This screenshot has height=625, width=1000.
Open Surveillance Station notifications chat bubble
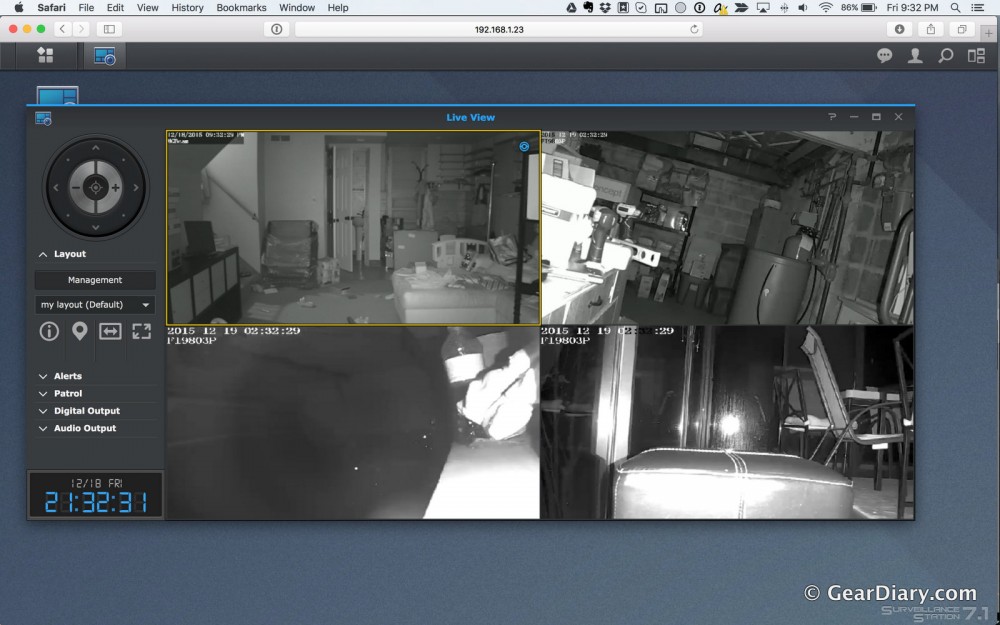pos(884,56)
